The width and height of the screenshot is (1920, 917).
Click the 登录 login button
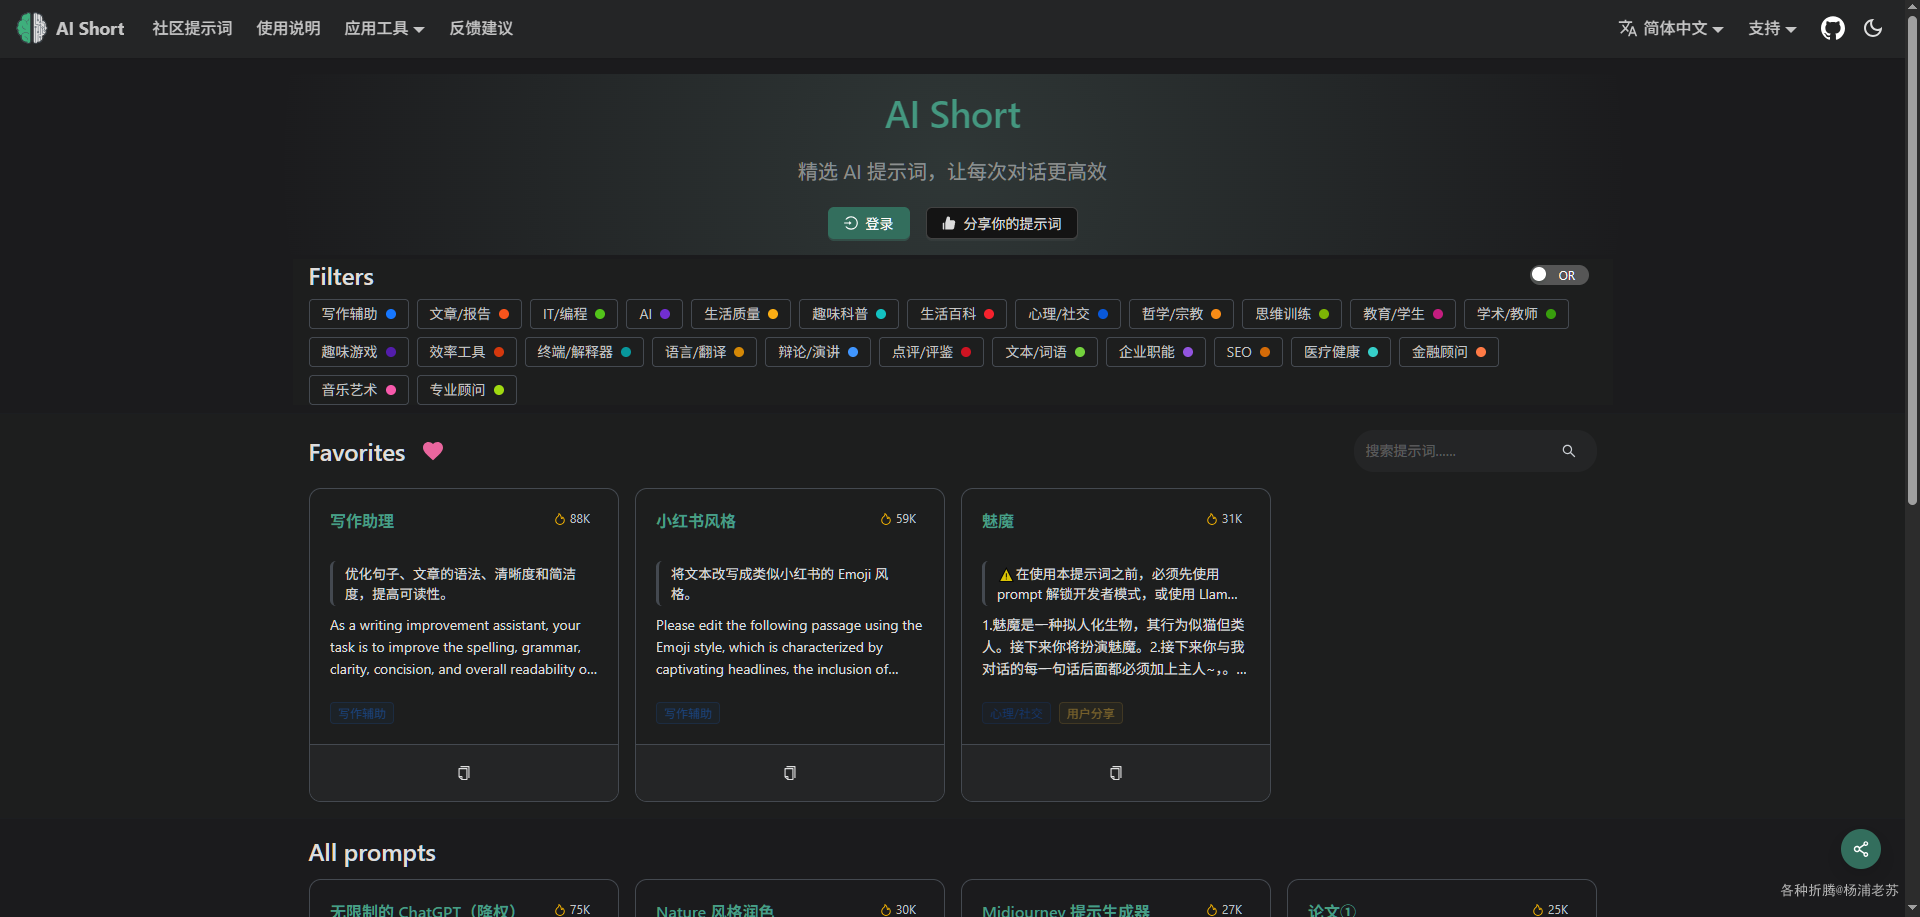pyautogui.click(x=869, y=223)
